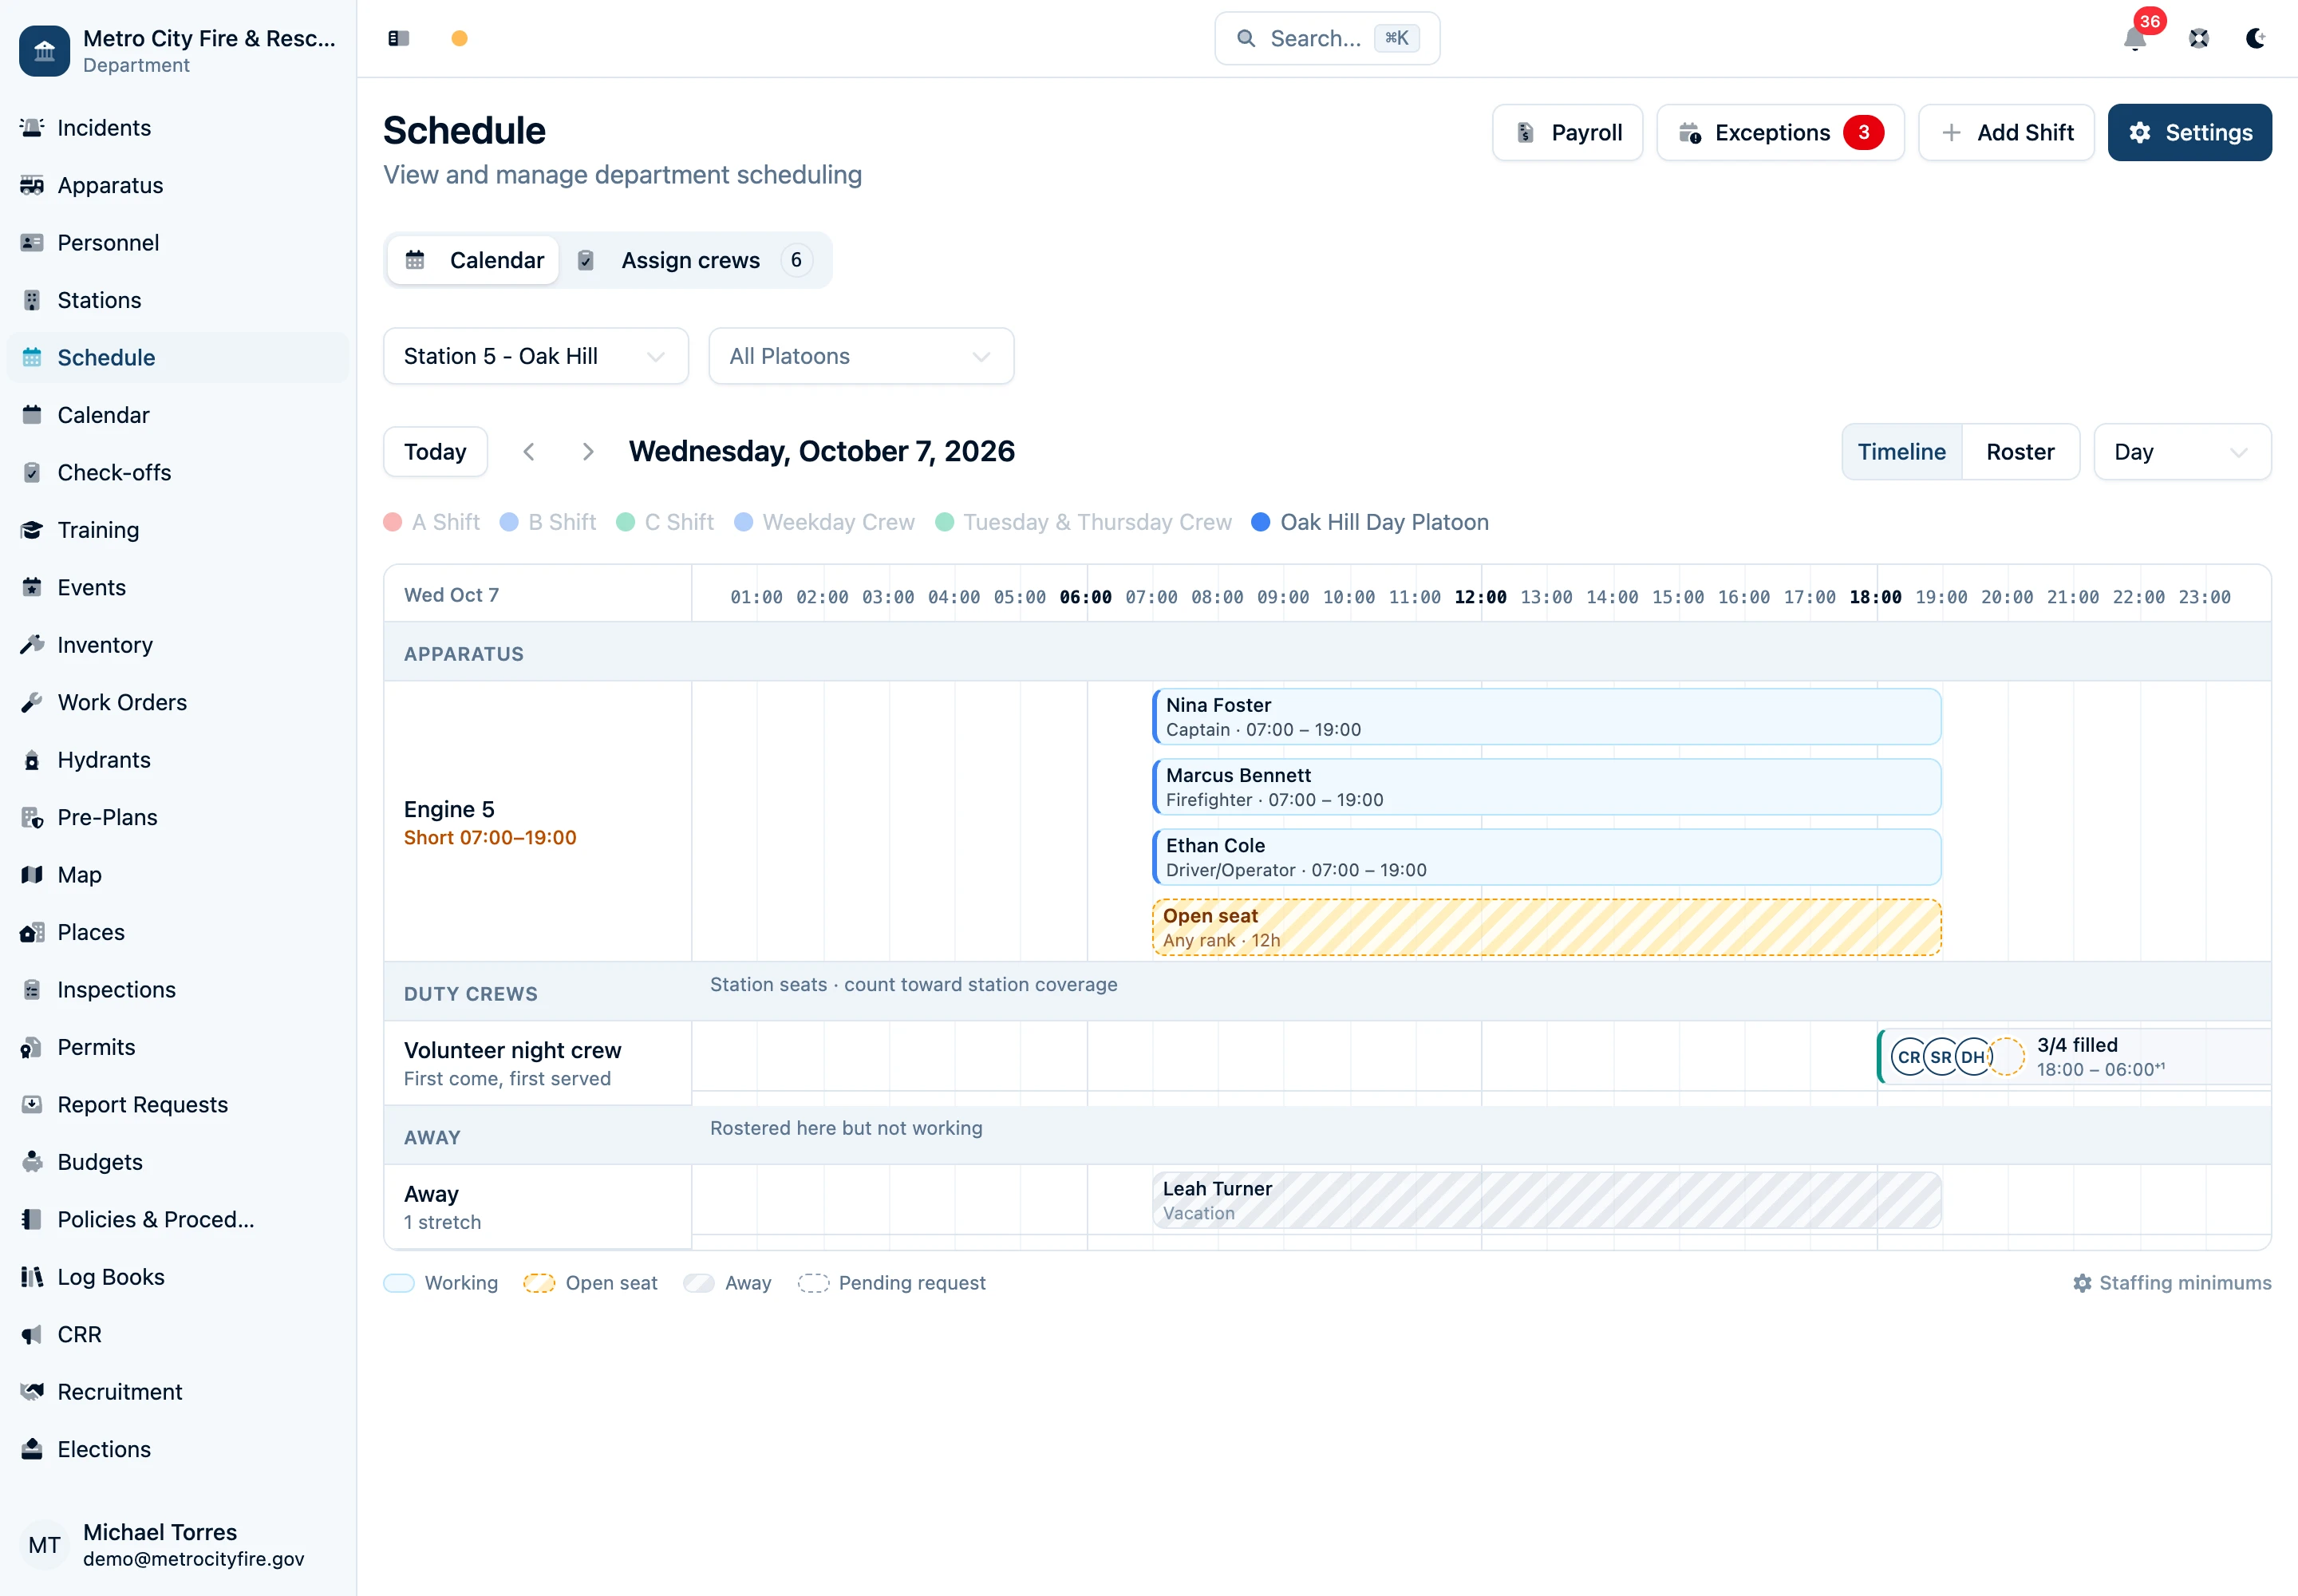Click the help lifebuoy icon
Image resolution: width=2298 pixels, height=1596 pixels.
point(2198,39)
